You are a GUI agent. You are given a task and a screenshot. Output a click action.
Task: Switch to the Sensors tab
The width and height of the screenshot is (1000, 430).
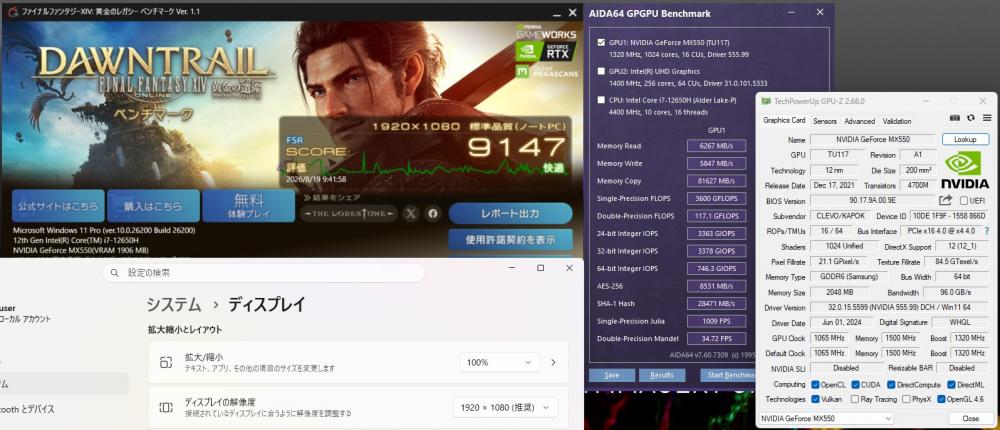click(825, 121)
